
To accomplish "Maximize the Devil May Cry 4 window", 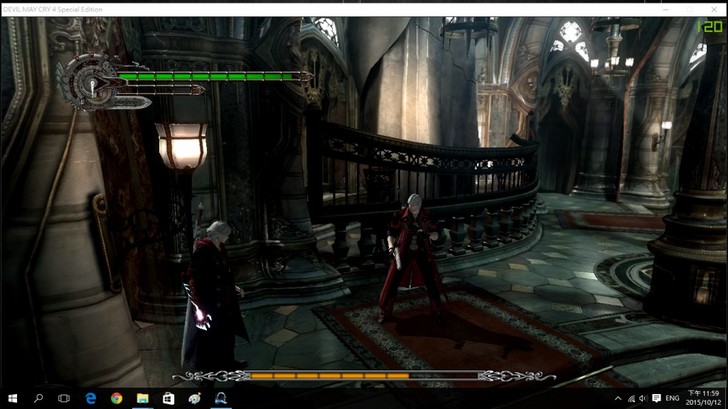I will click(x=690, y=9).
